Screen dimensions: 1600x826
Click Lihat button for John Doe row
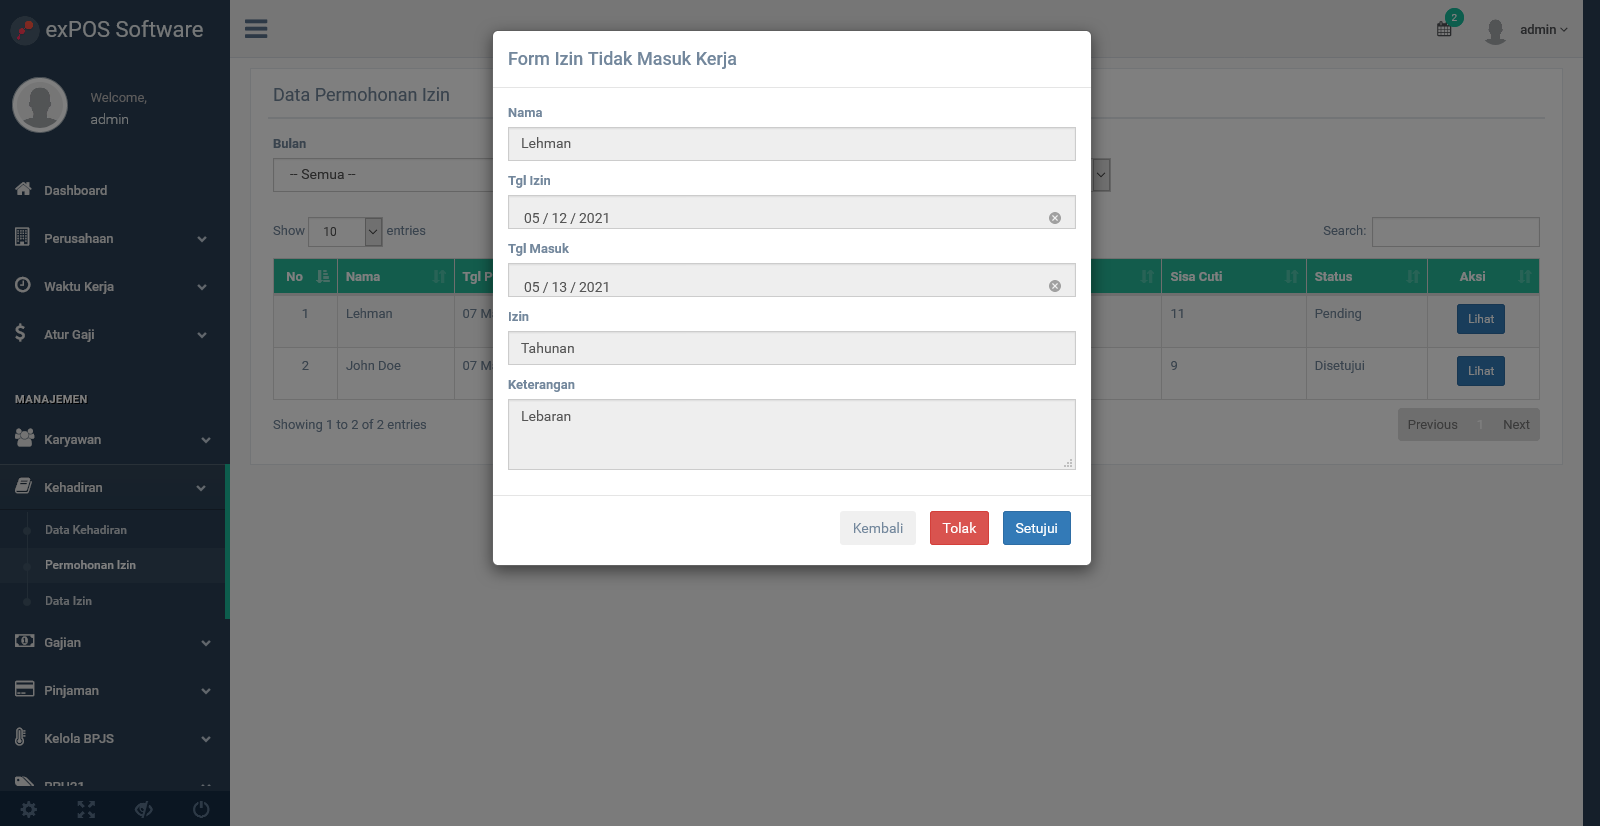click(x=1481, y=371)
